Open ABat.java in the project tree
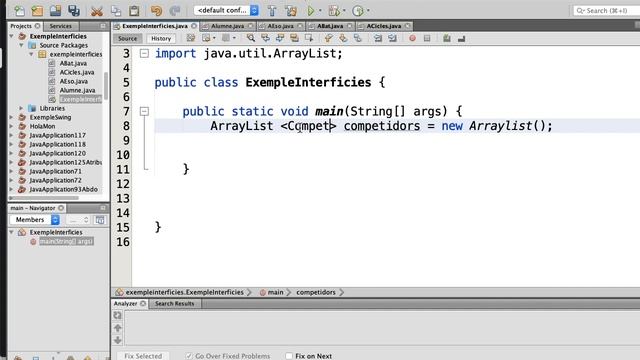640x360 pixels. pos(73,63)
